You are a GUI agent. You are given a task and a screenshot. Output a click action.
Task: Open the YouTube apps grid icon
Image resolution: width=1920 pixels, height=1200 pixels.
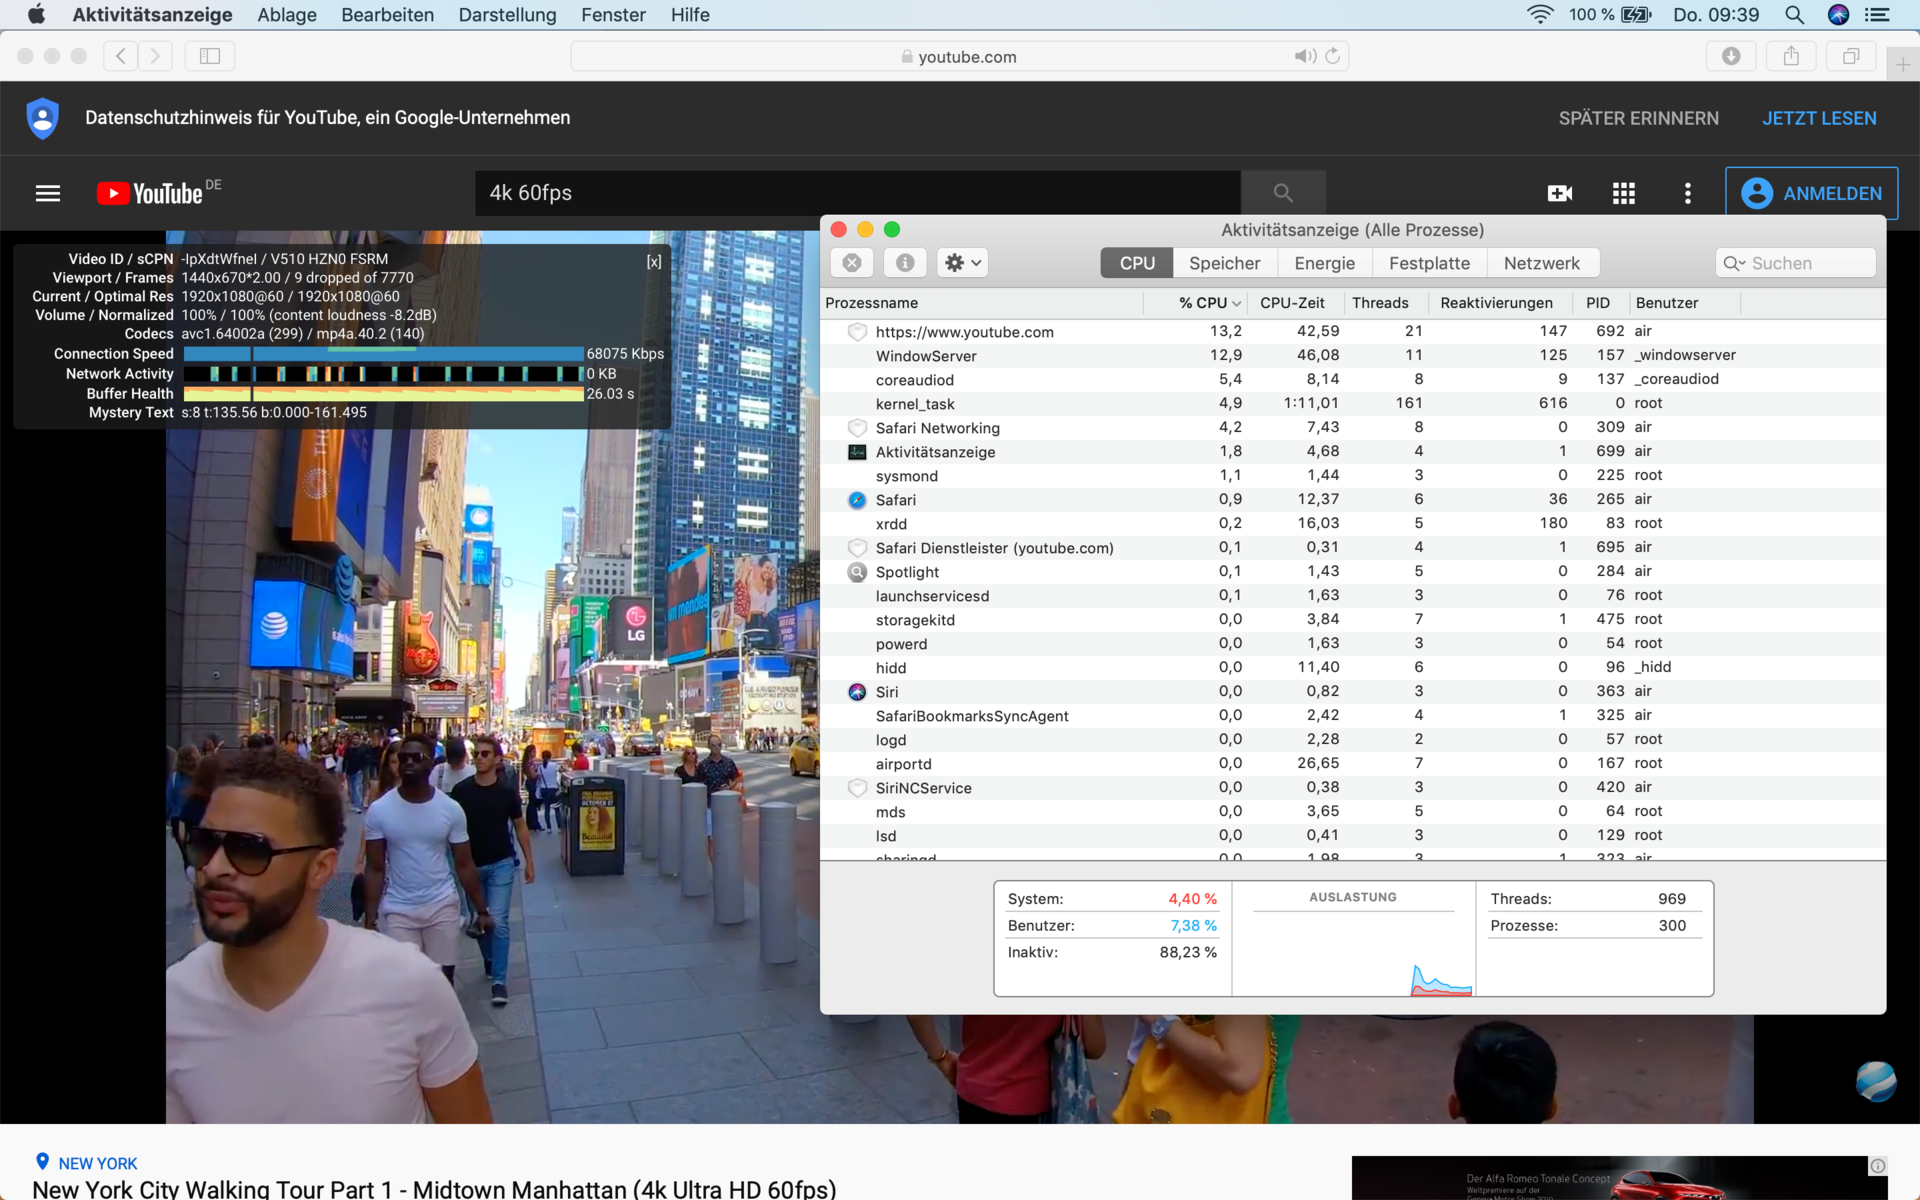click(x=1624, y=193)
